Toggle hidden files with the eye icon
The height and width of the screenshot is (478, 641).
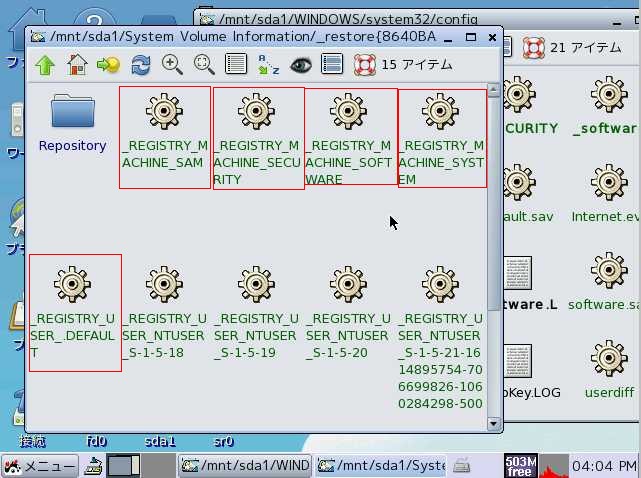tap(300, 65)
